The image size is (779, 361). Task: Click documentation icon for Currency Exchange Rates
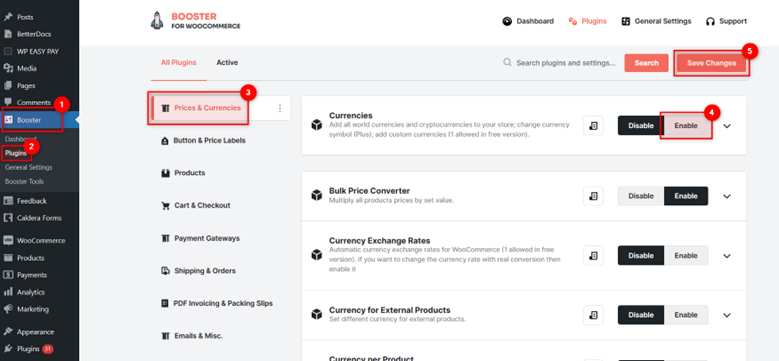[593, 256]
